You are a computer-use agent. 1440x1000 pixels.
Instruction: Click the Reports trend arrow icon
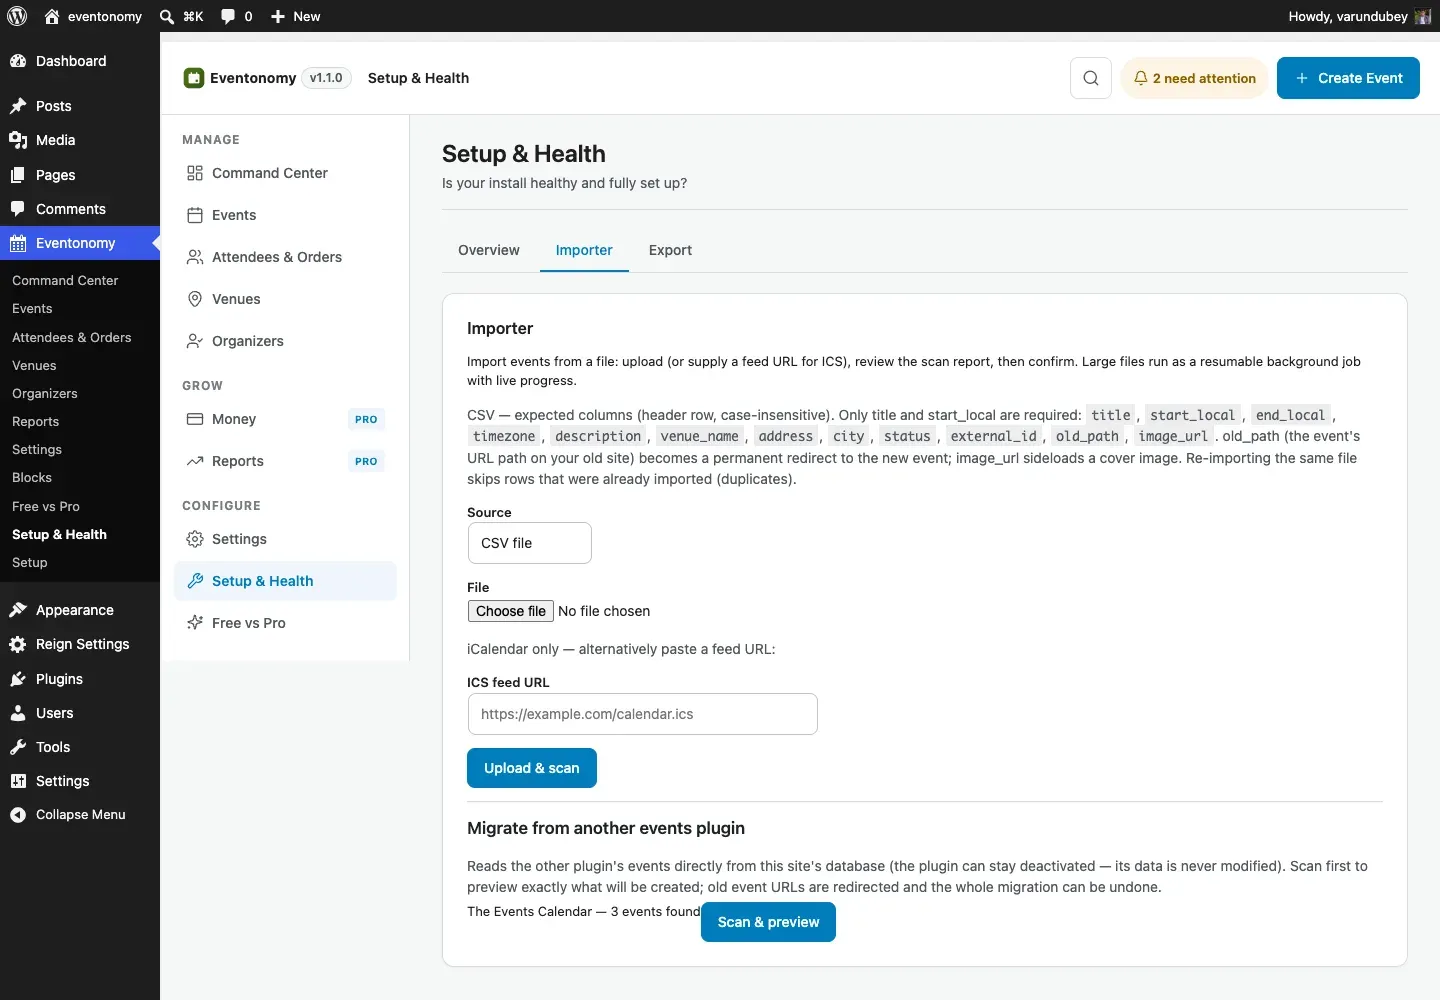tap(195, 461)
